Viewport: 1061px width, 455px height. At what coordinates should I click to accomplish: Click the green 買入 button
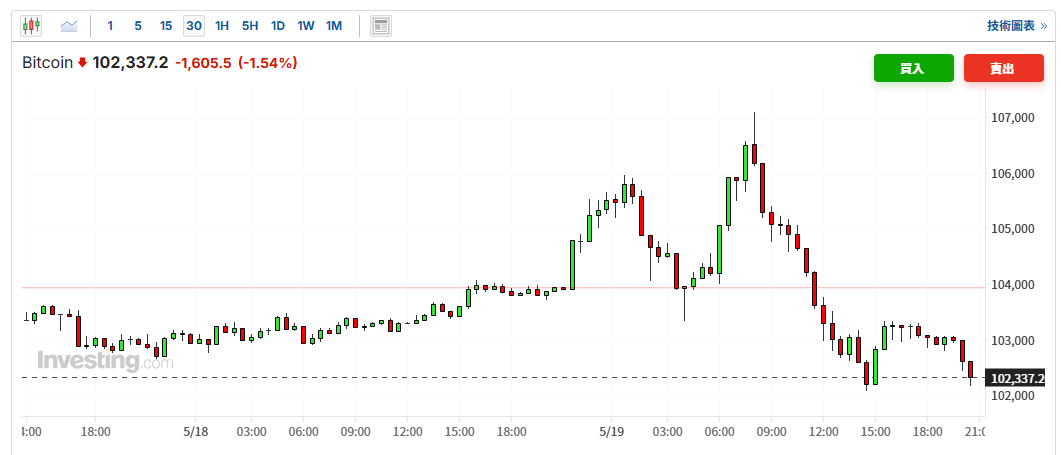pyautogui.click(x=913, y=68)
